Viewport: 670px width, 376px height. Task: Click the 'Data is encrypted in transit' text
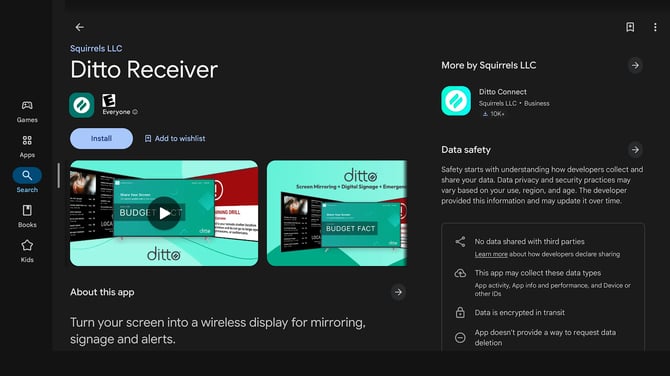point(519,313)
